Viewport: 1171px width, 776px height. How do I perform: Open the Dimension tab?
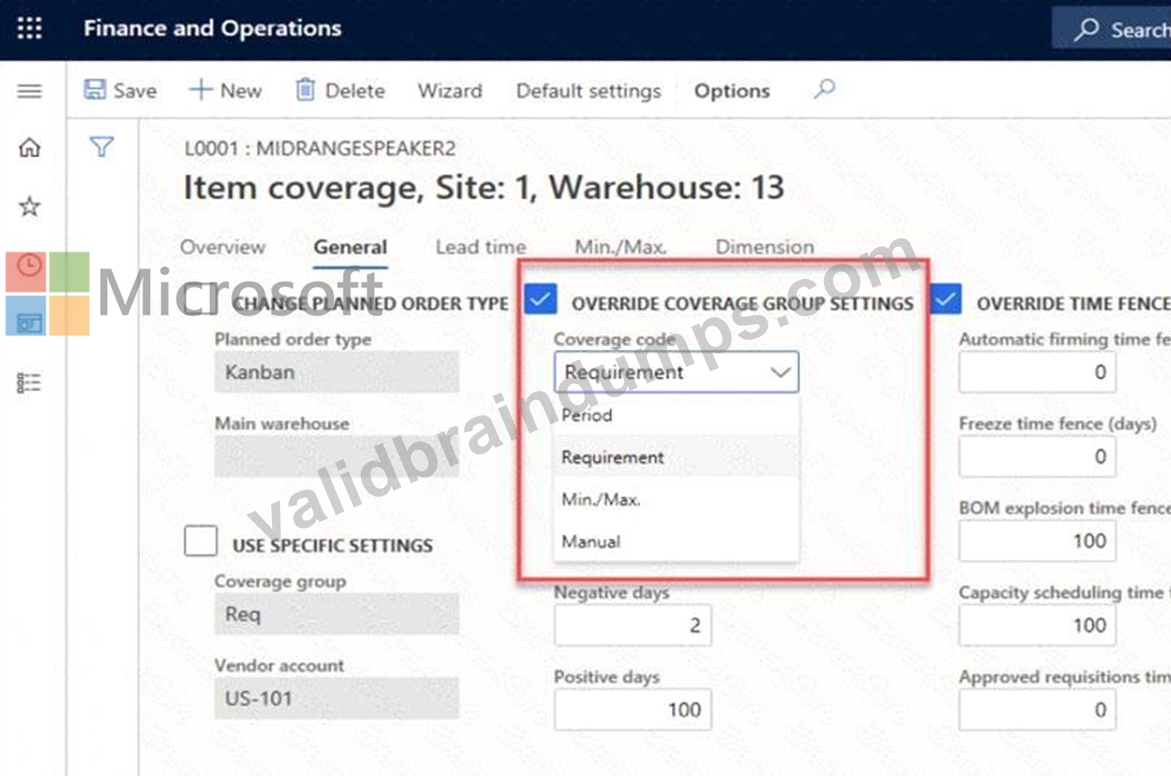click(765, 246)
